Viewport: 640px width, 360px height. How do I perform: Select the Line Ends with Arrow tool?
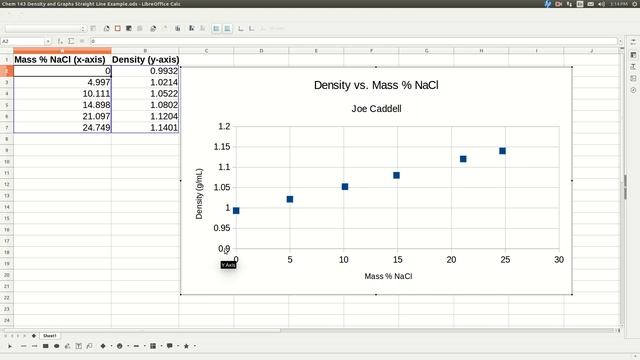(x=35, y=346)
